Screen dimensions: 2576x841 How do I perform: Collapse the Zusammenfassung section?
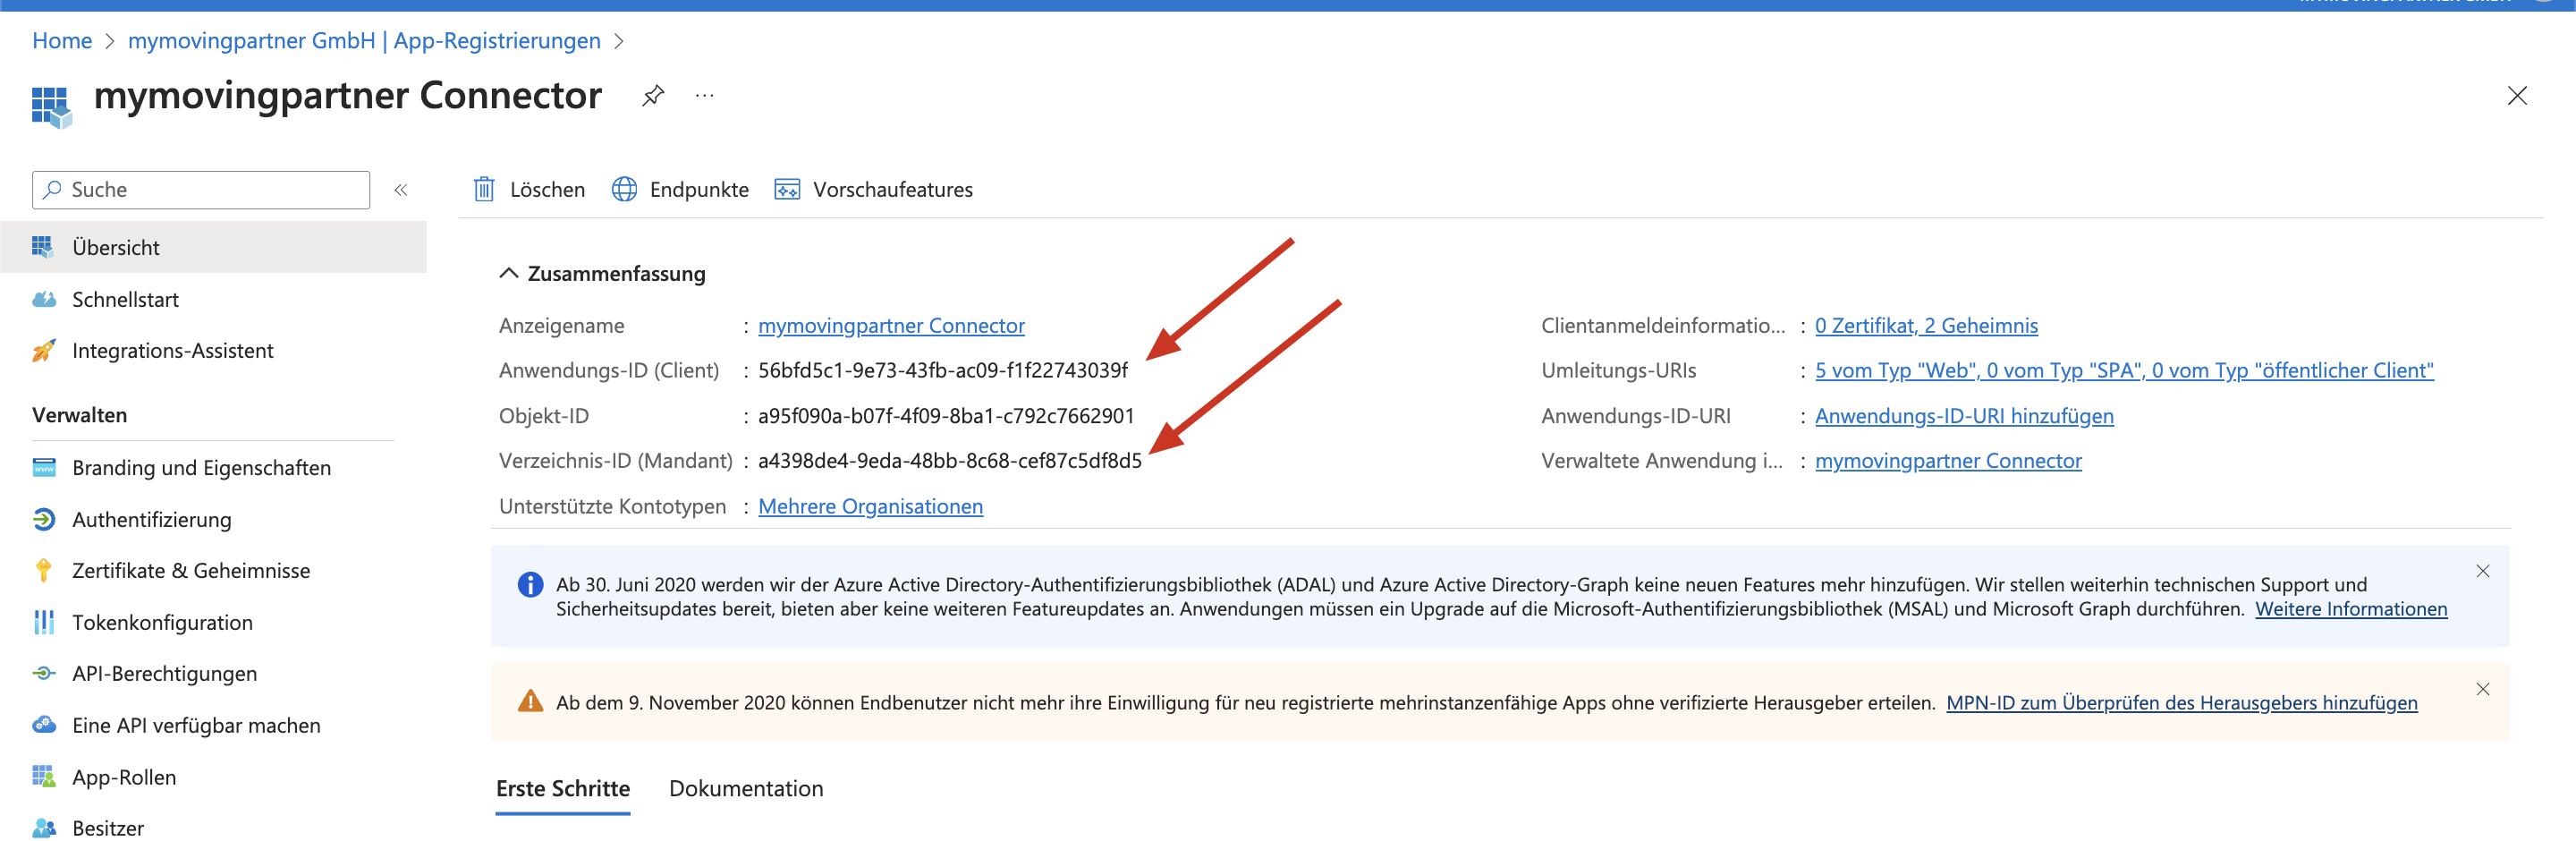pyautogui.click(x=508, y=273)
